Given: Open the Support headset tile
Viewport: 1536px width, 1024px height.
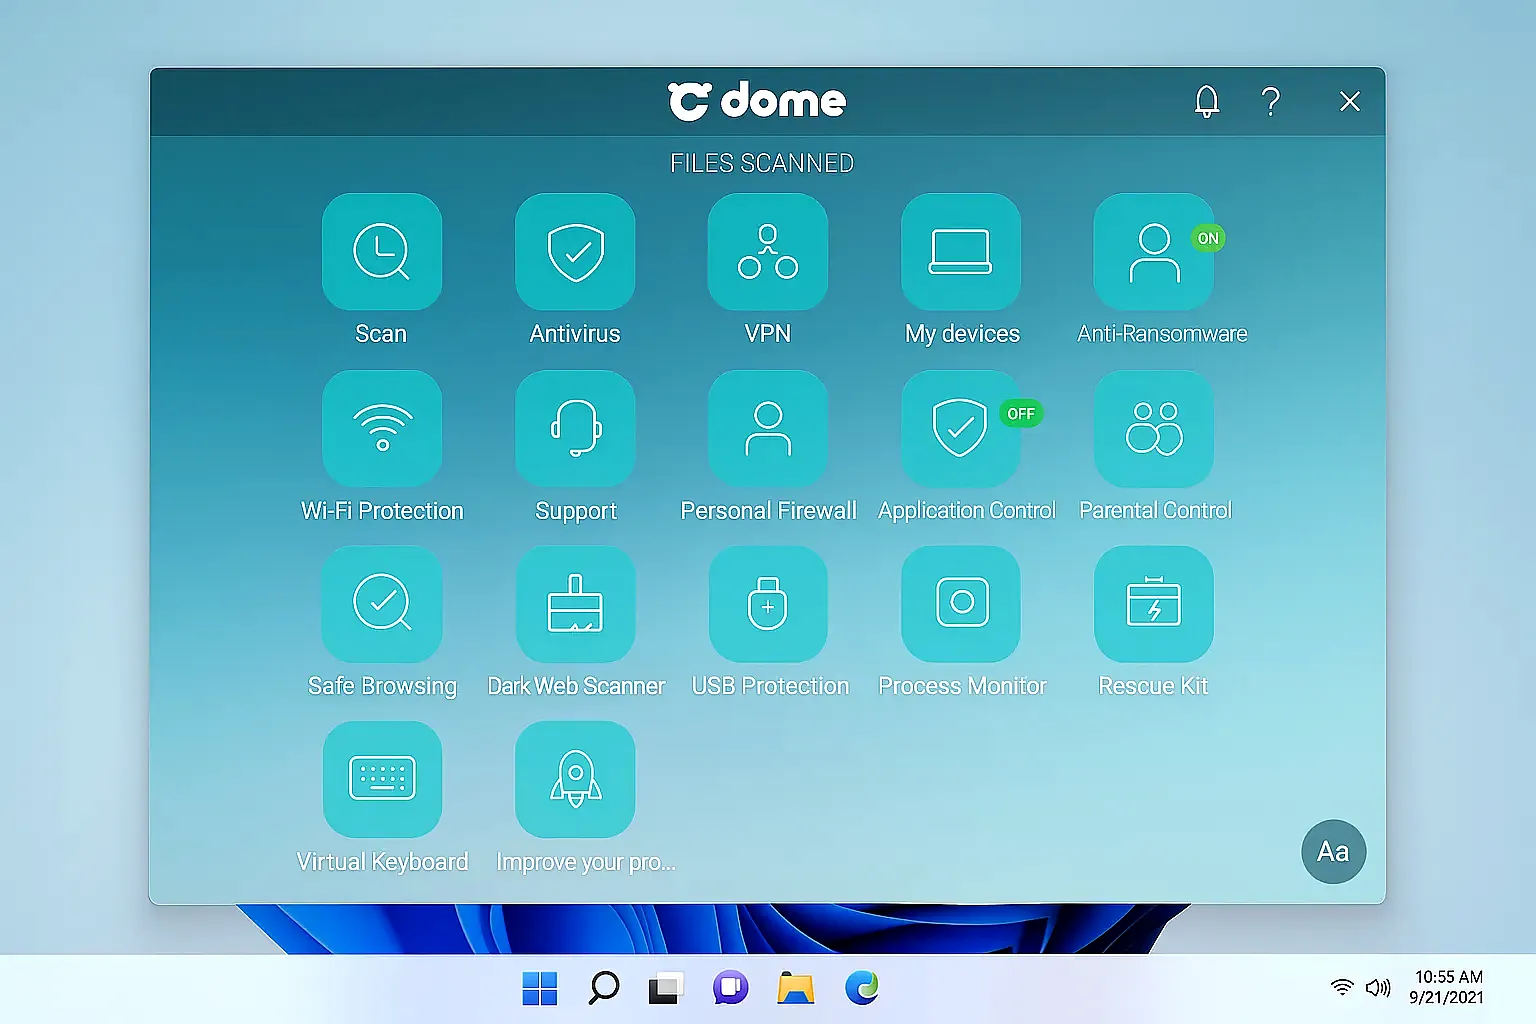Looking at the screenshot, I should (x=575, y=428).
